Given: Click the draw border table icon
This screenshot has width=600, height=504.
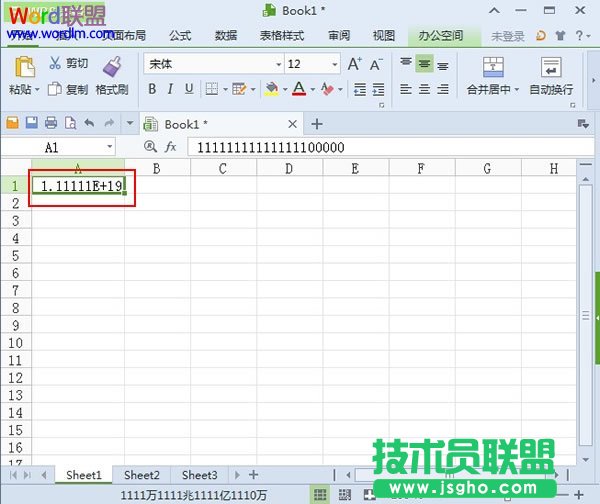Looking at the screenshot, I should pyautogui.click(x=239, y=89).
